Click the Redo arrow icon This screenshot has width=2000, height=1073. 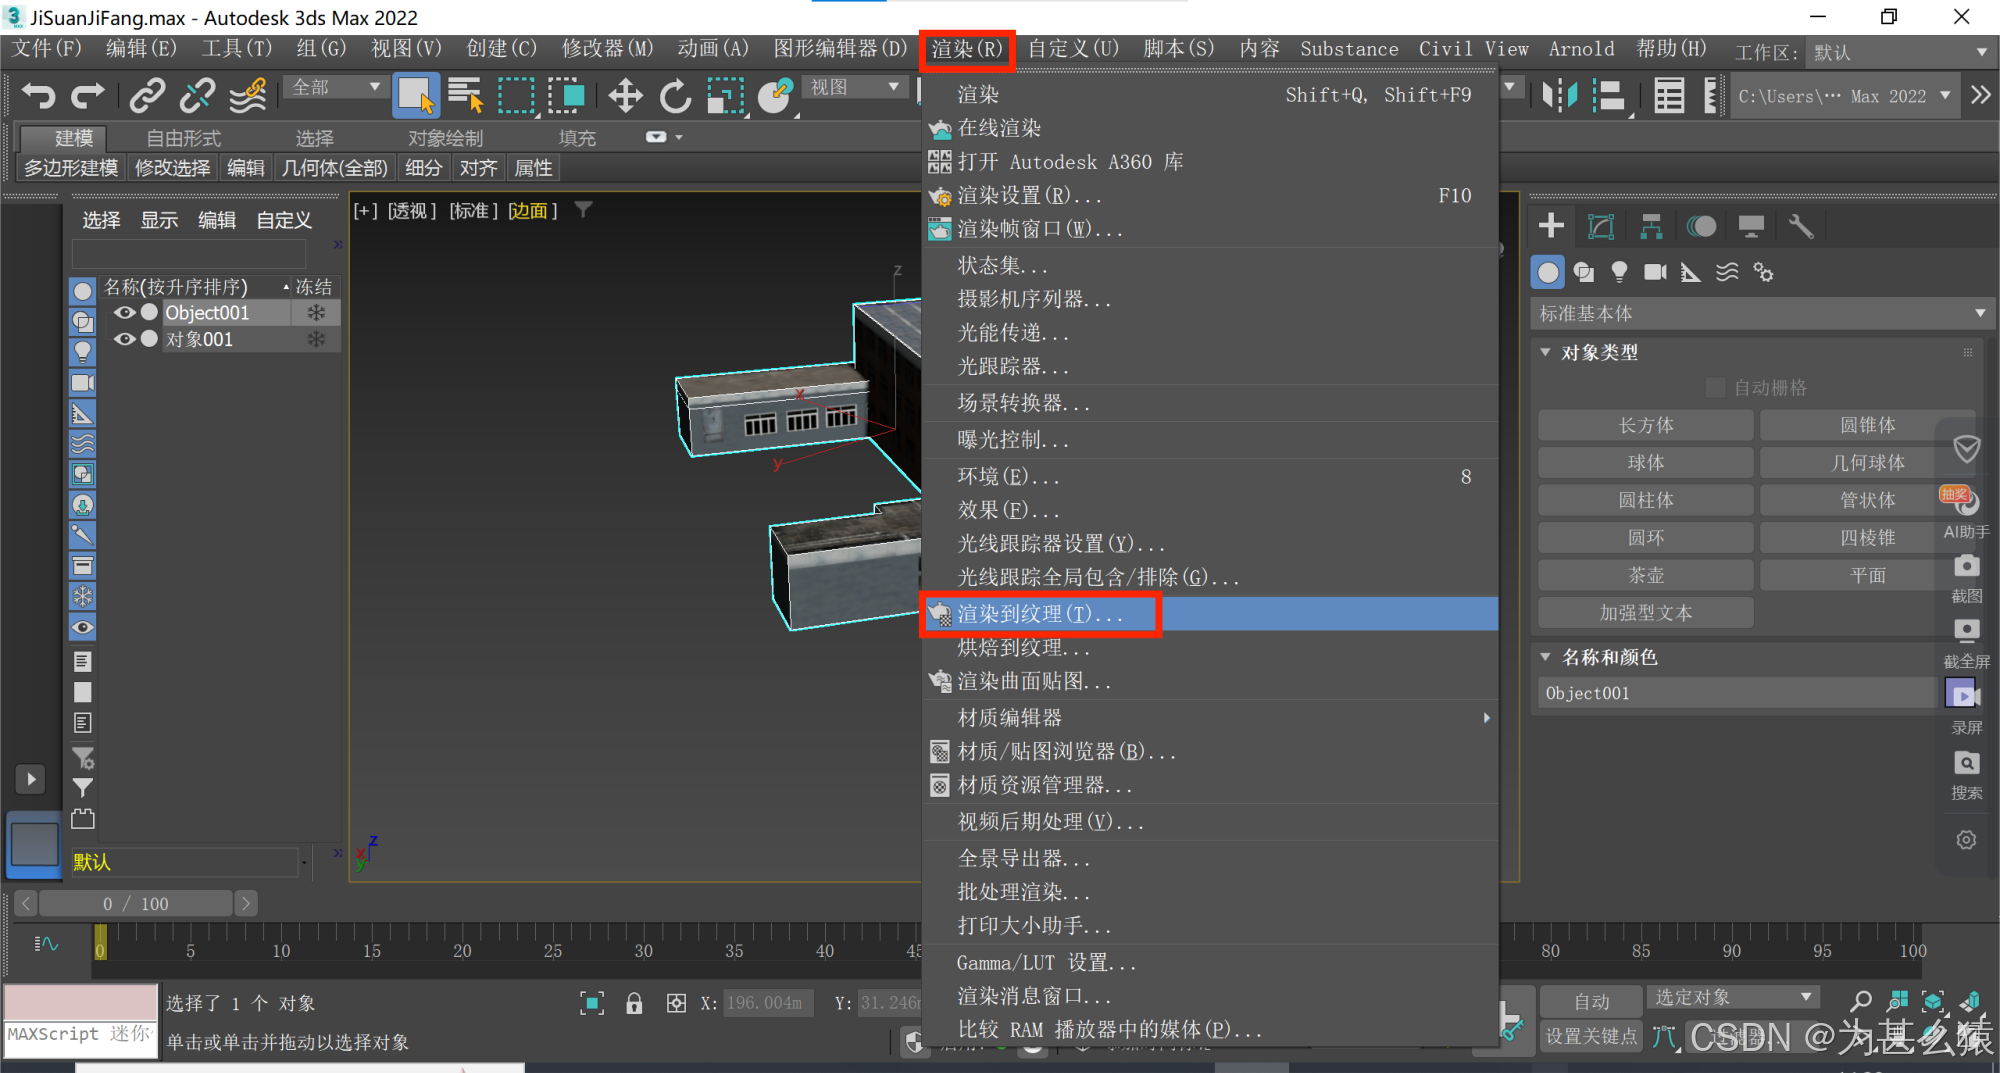pyautogui.click(x=87, y=96)
